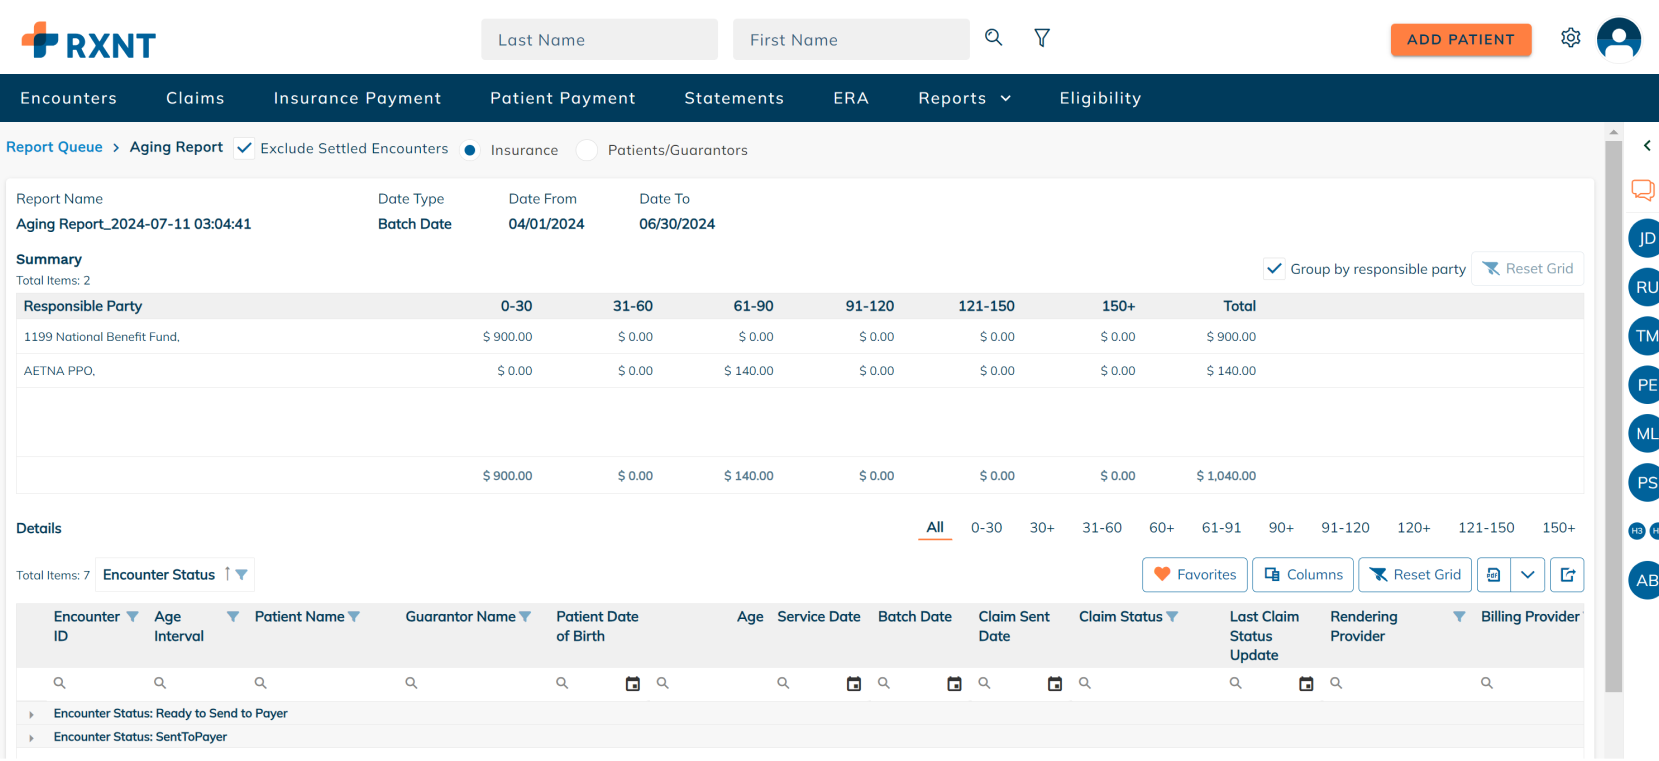The width and height of the screenshot is (1659, 761).
Task: Uncheck Exclude Settled Encounters
Action: (244, 148)
